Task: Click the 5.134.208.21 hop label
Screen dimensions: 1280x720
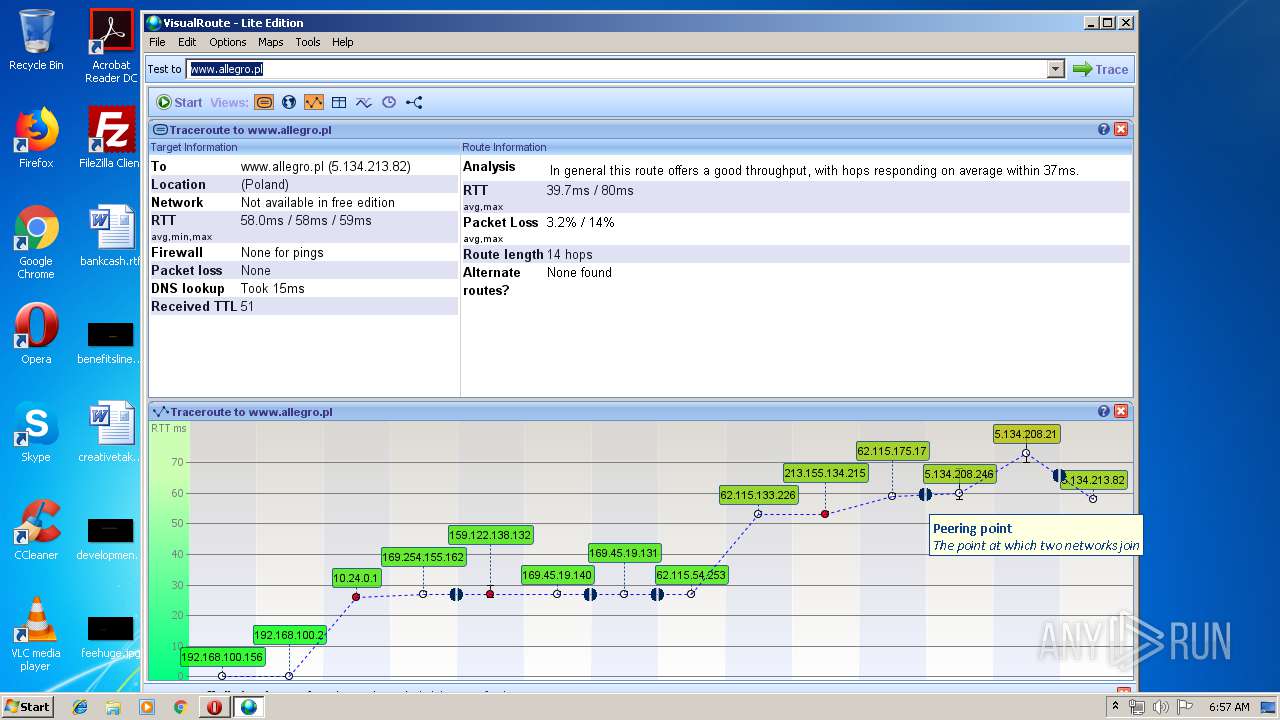Action: pyautogui.click(x=1026, y=434)
